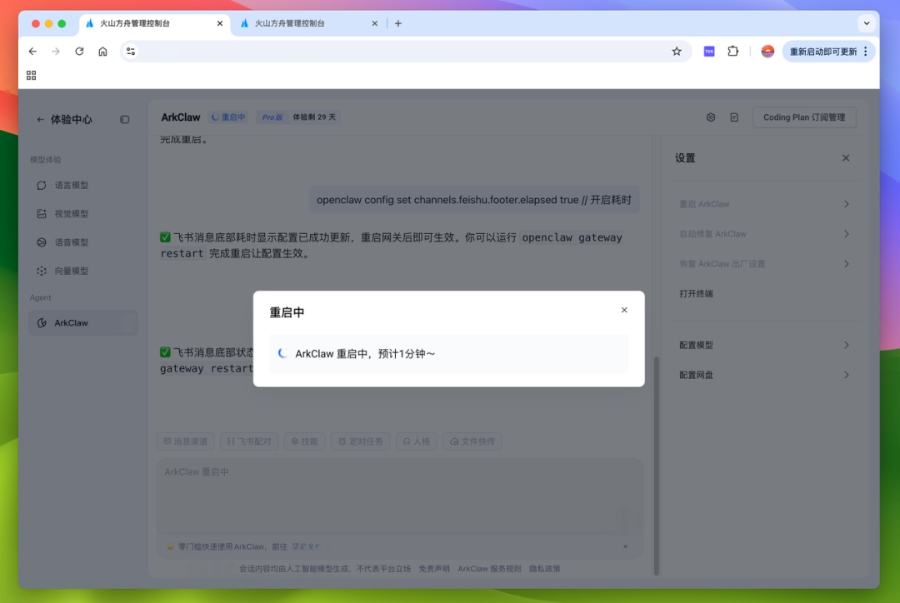Switch to second 火山方舟管理控制台 tab
Screen dimensions: 900x603
(309, 24)
